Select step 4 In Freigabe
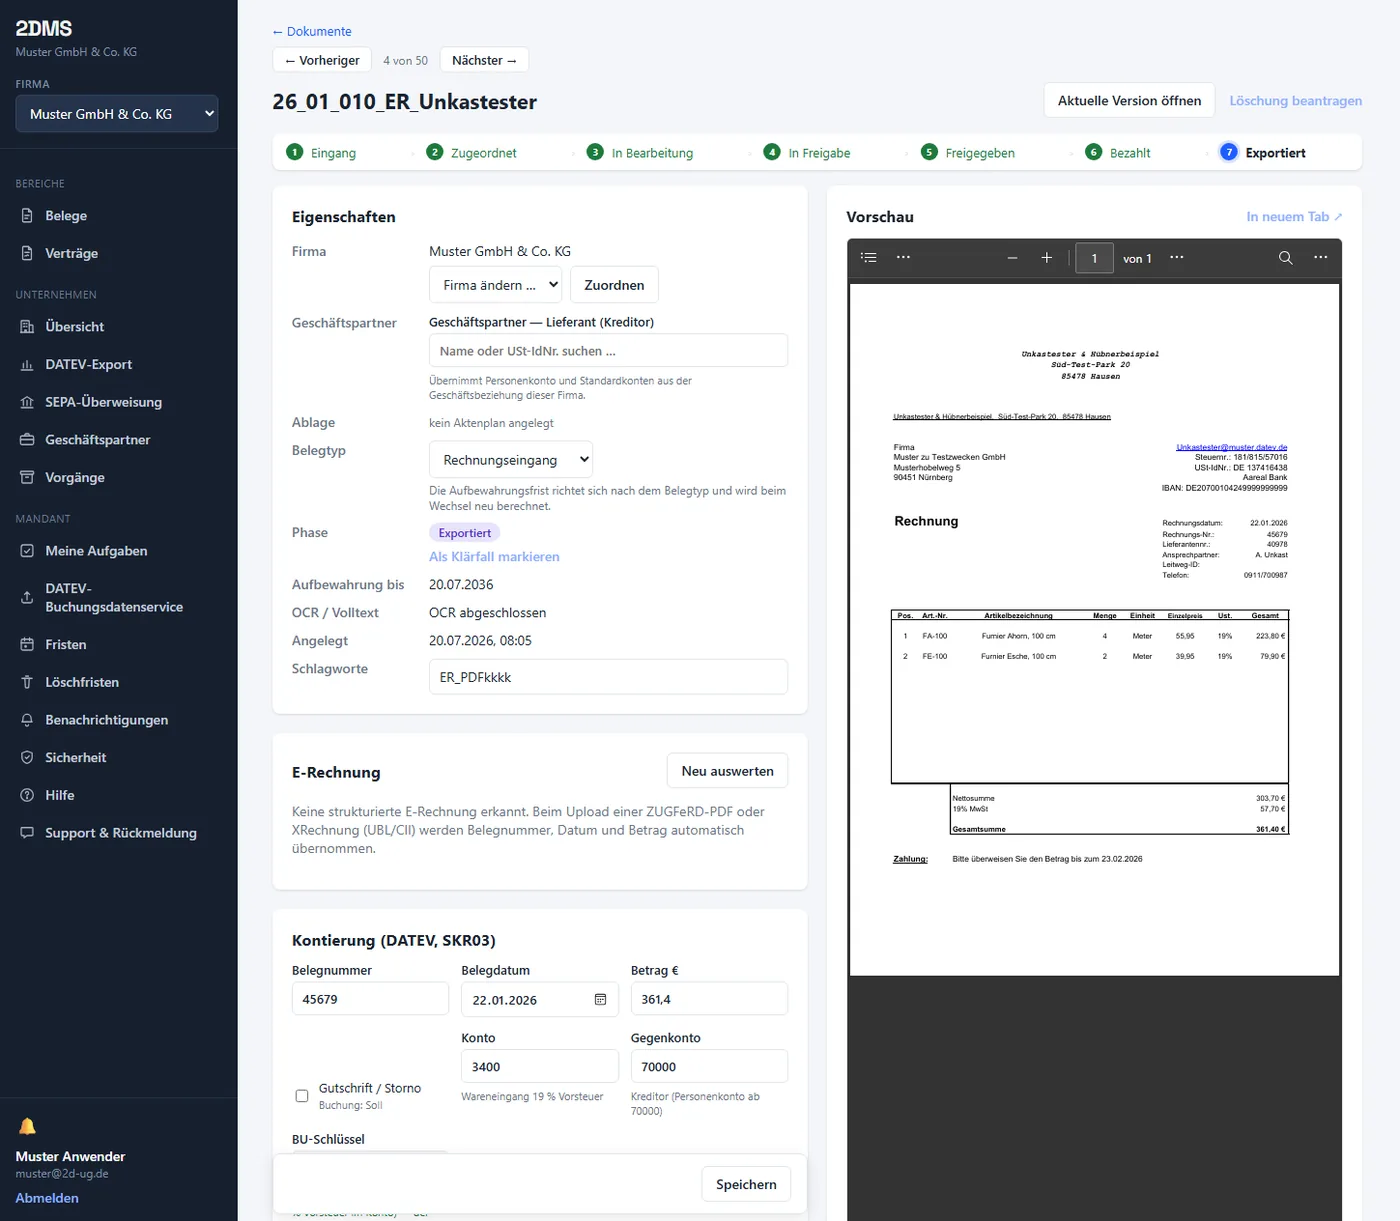Viewport: 1400px width, 1221px height. (x=807, y=153)
